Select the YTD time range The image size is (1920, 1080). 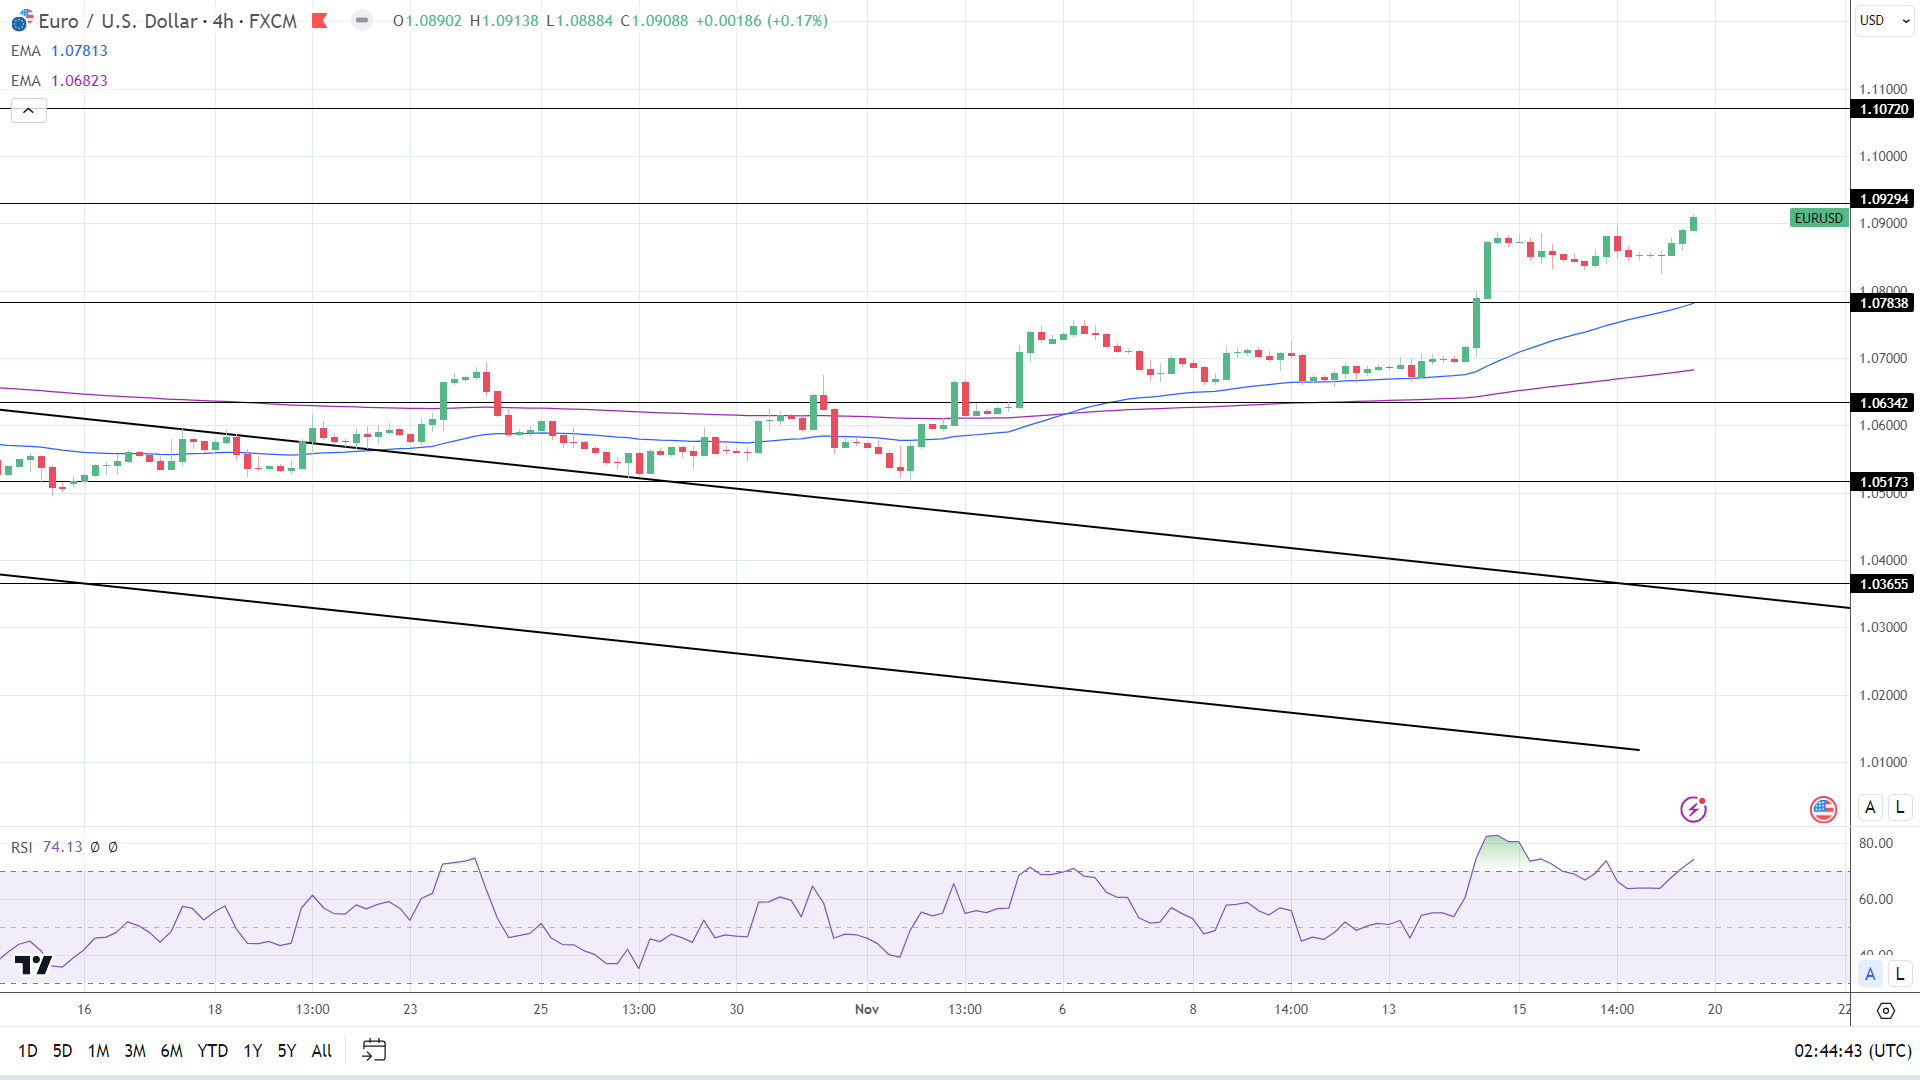click(x=213, y=1051)
